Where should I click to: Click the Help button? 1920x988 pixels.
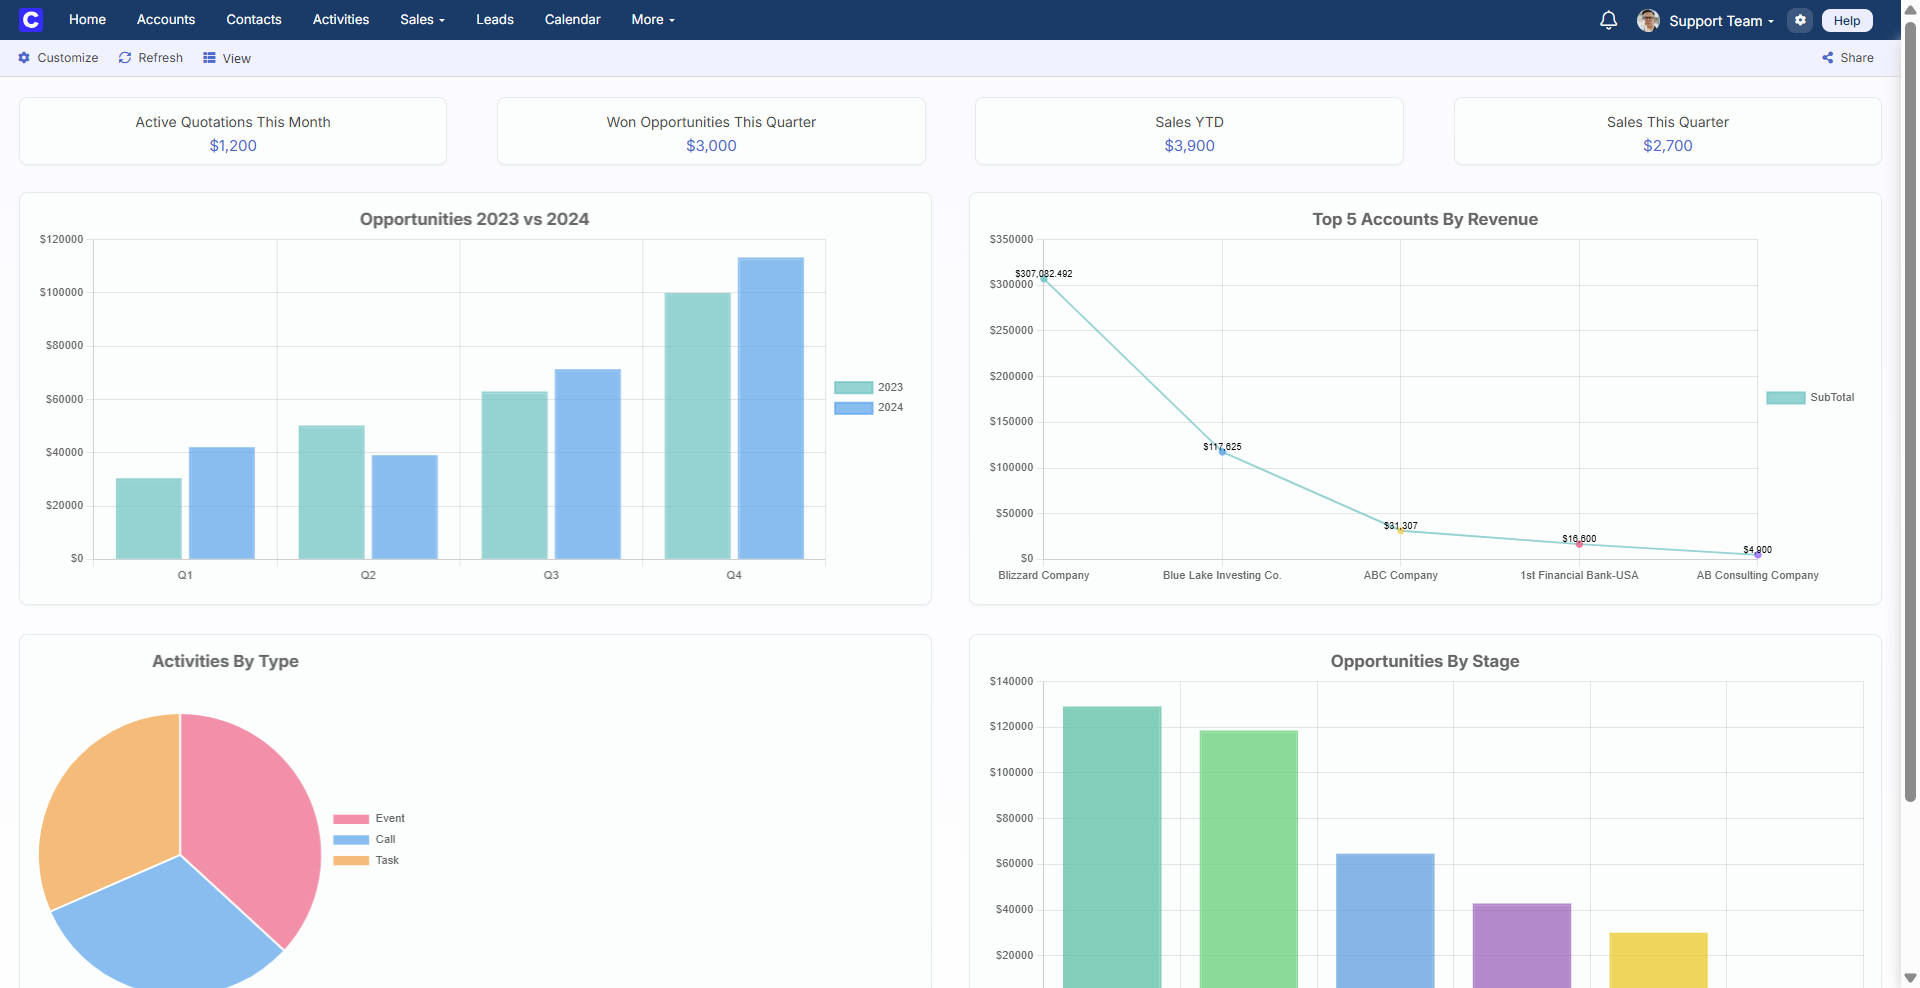tap(1846, 20)
